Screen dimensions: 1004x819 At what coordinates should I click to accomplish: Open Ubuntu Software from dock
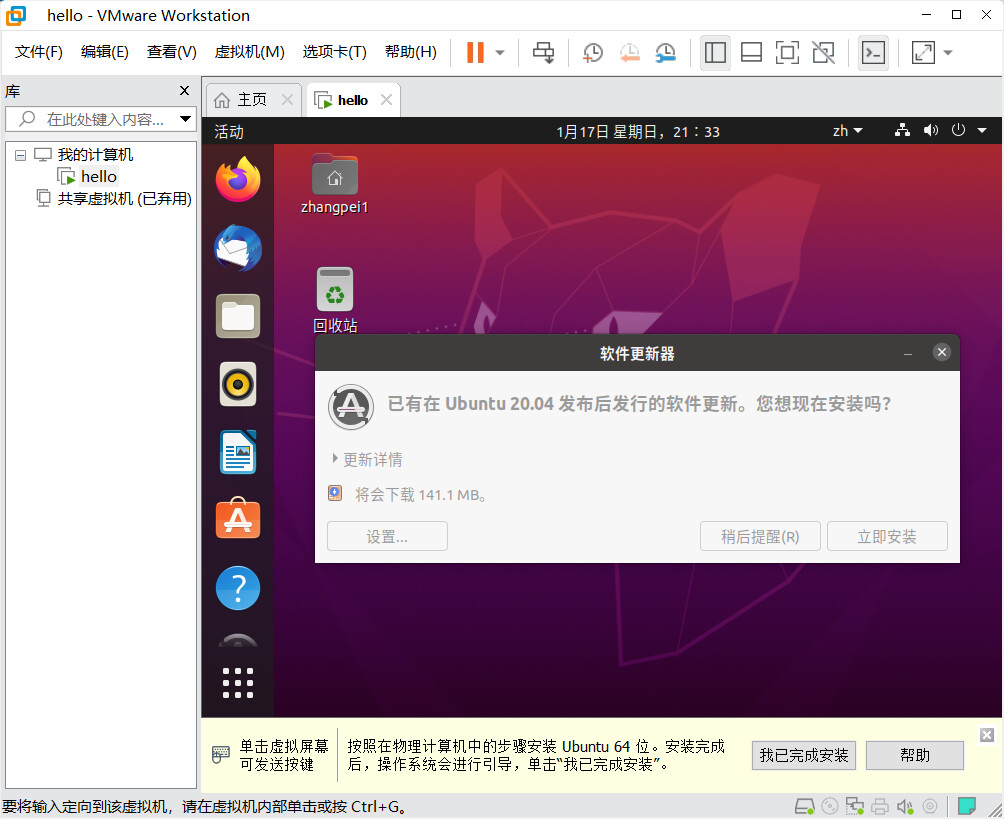coord(238,519)
